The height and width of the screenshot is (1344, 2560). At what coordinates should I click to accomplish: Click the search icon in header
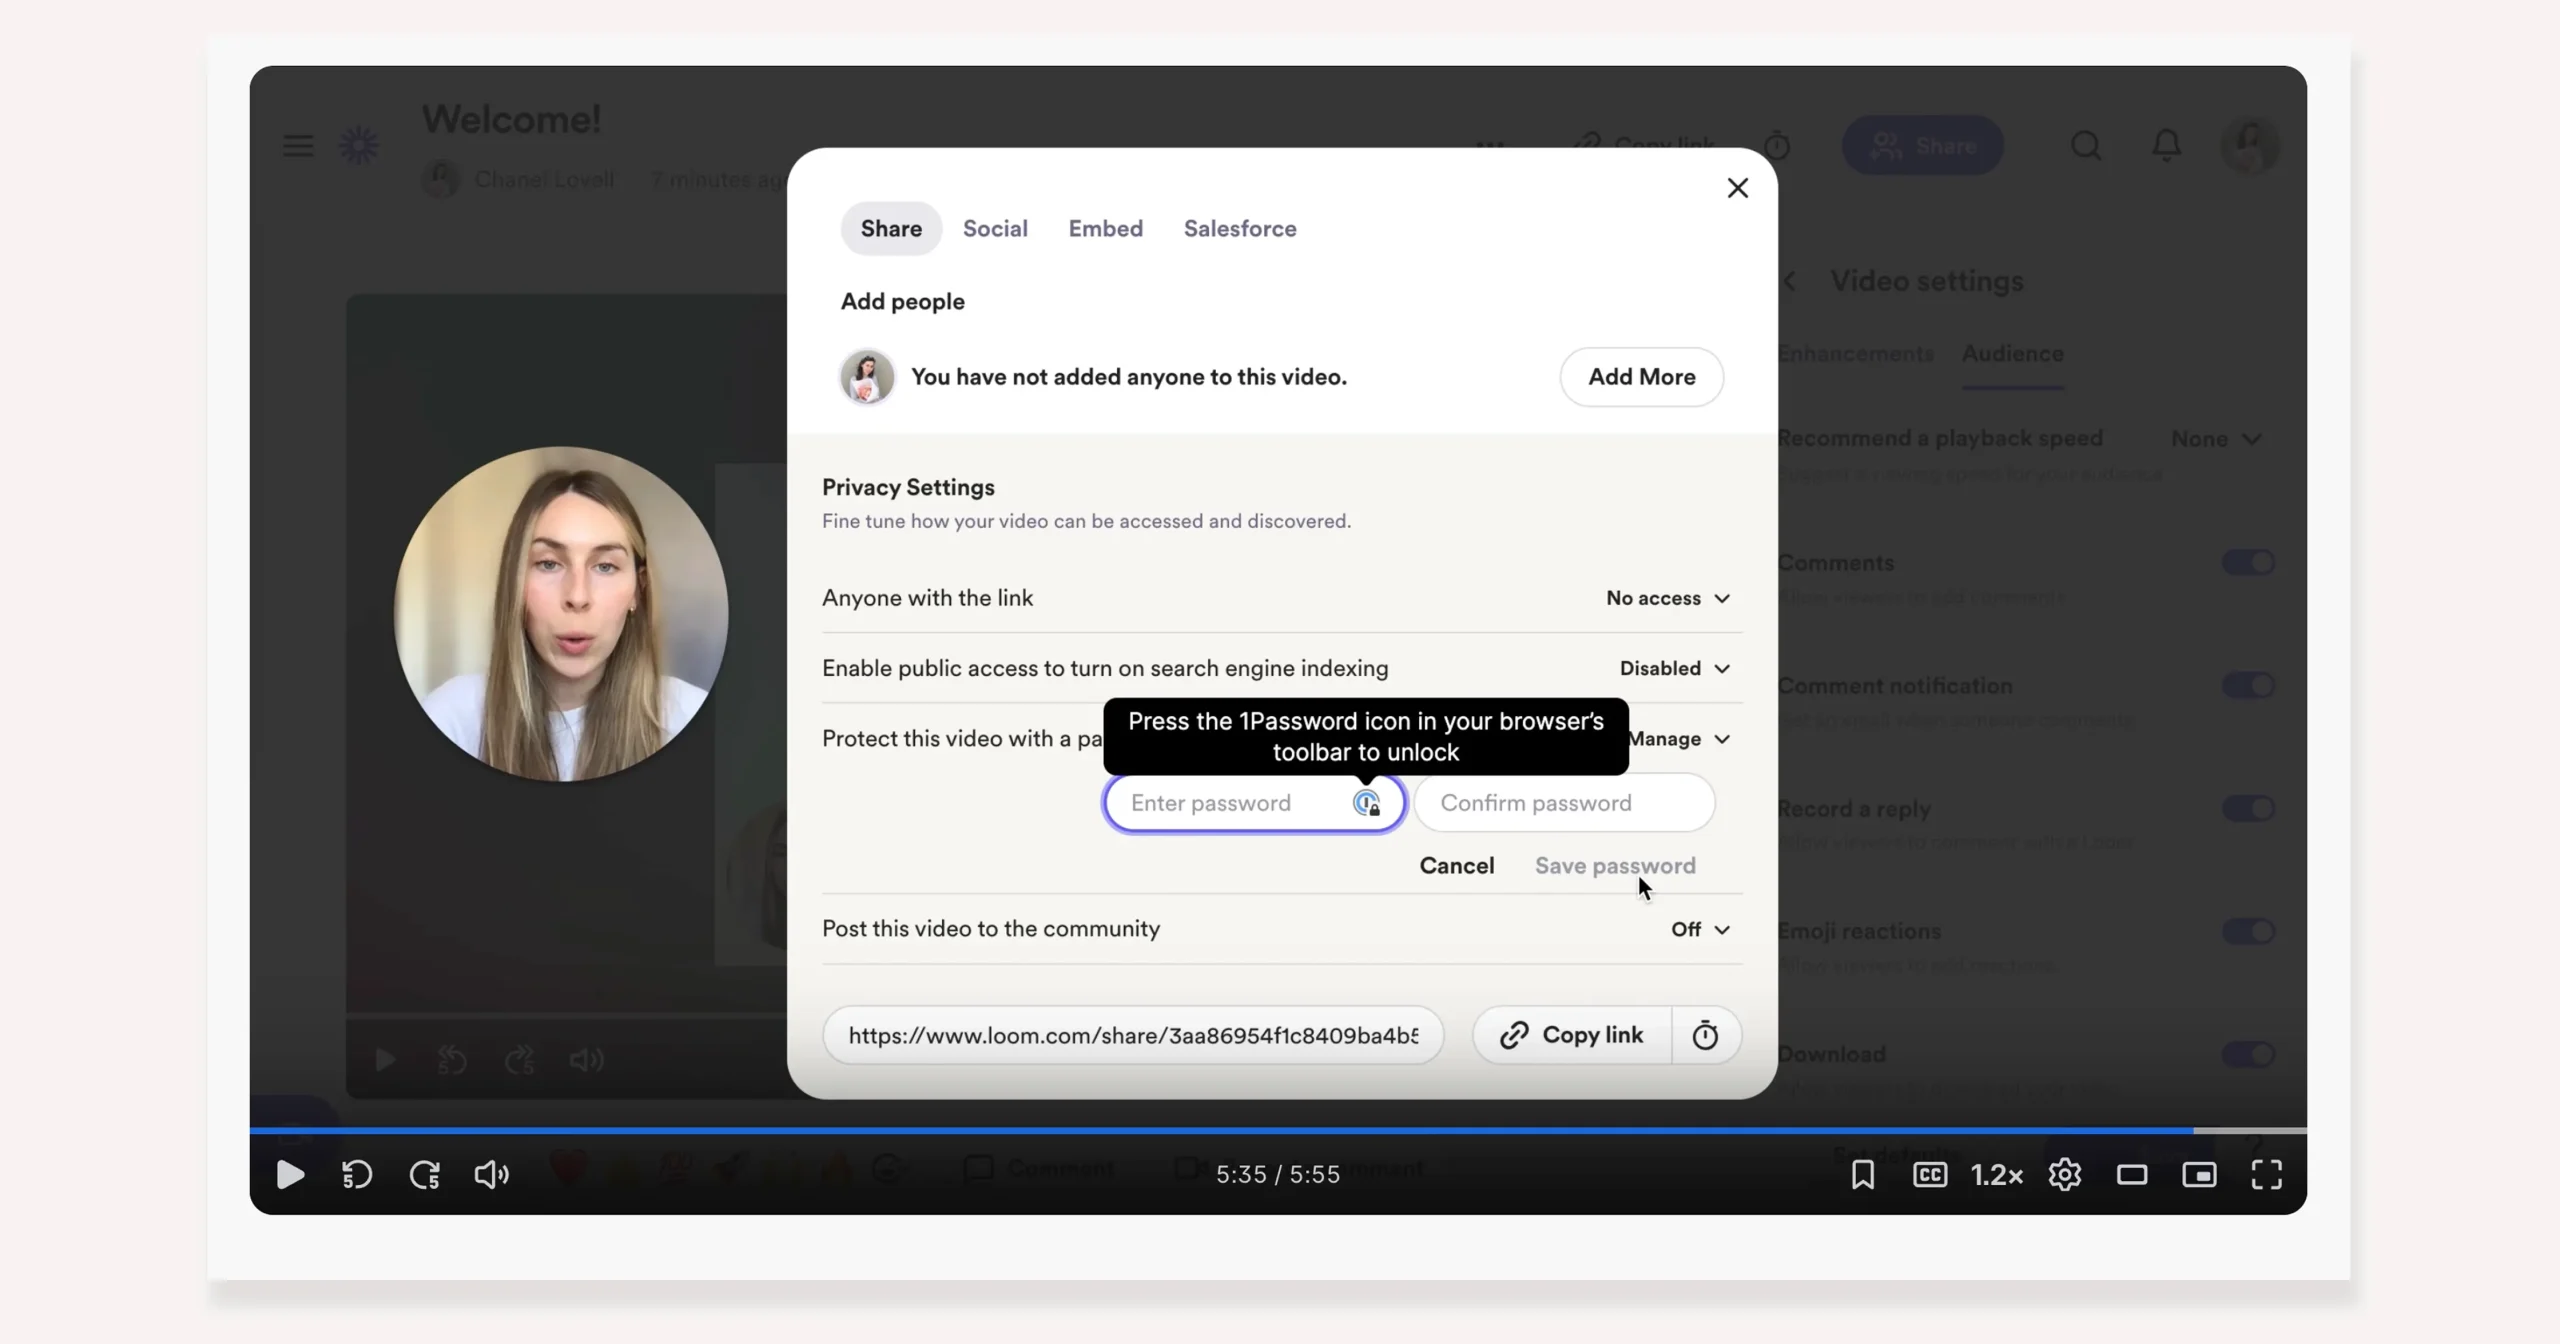point(2086,146)
